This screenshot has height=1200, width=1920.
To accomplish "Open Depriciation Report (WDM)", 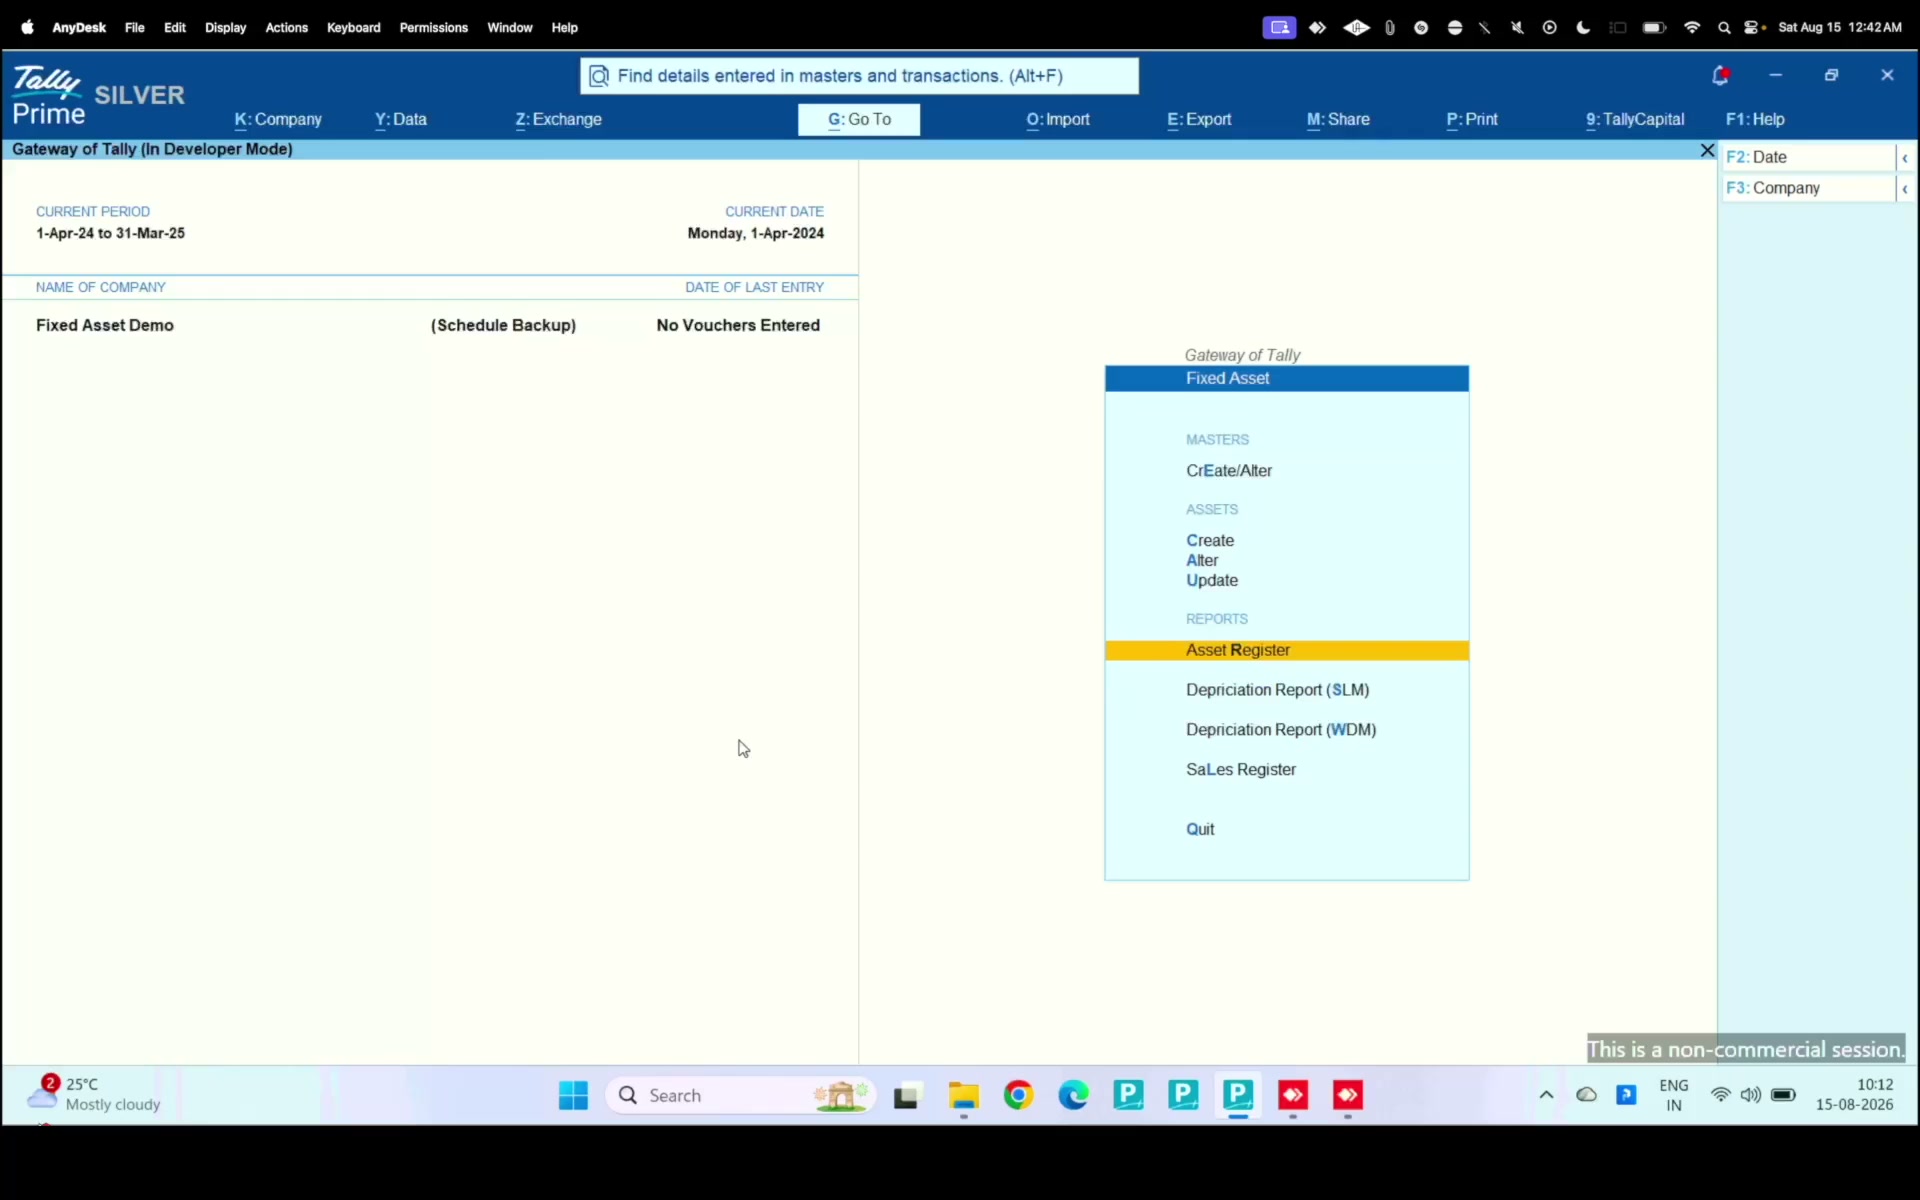I will (x=1281, y=730).
